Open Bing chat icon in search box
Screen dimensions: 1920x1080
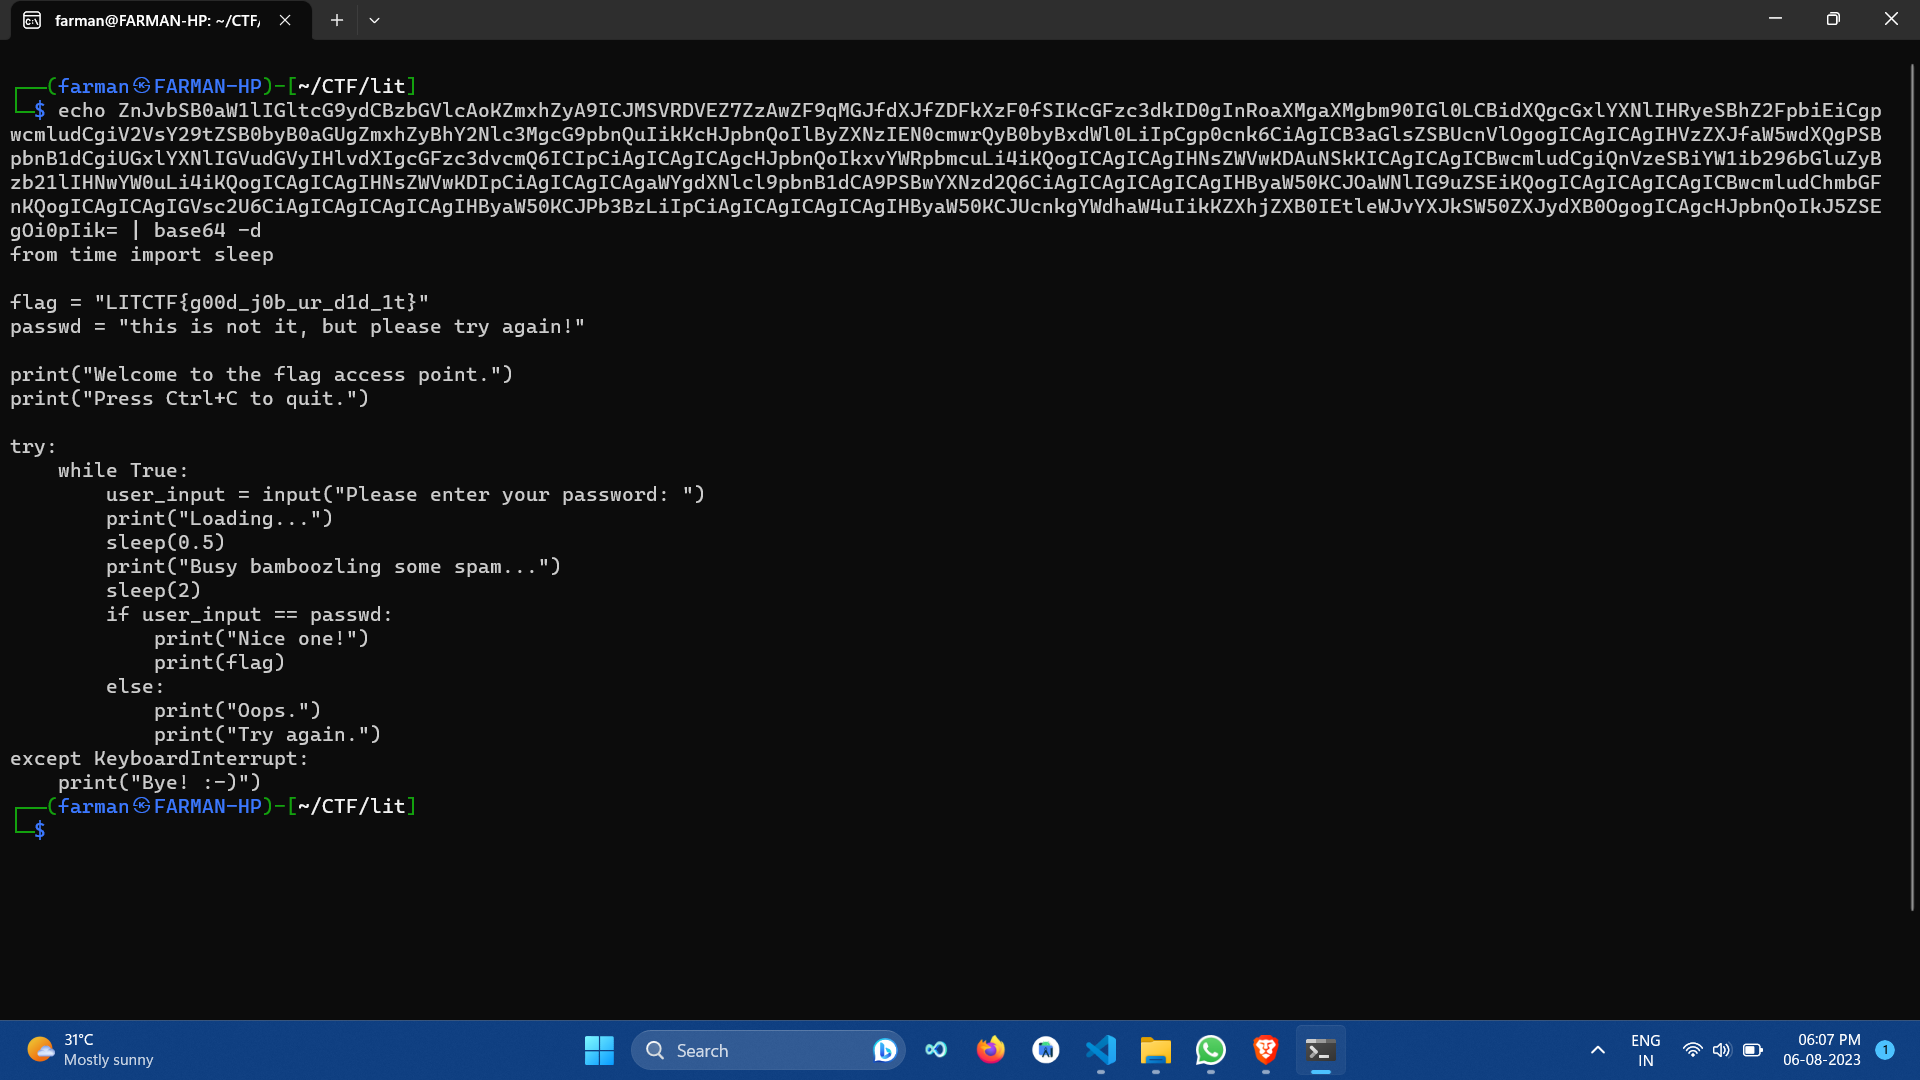(x=884, y=1050)
